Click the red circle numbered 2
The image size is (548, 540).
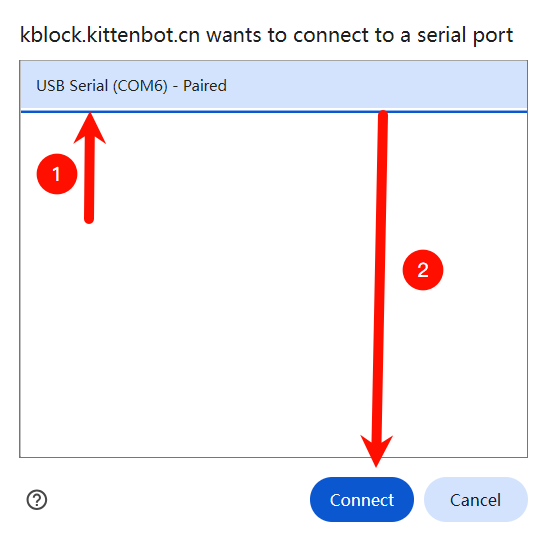point(423,270)
